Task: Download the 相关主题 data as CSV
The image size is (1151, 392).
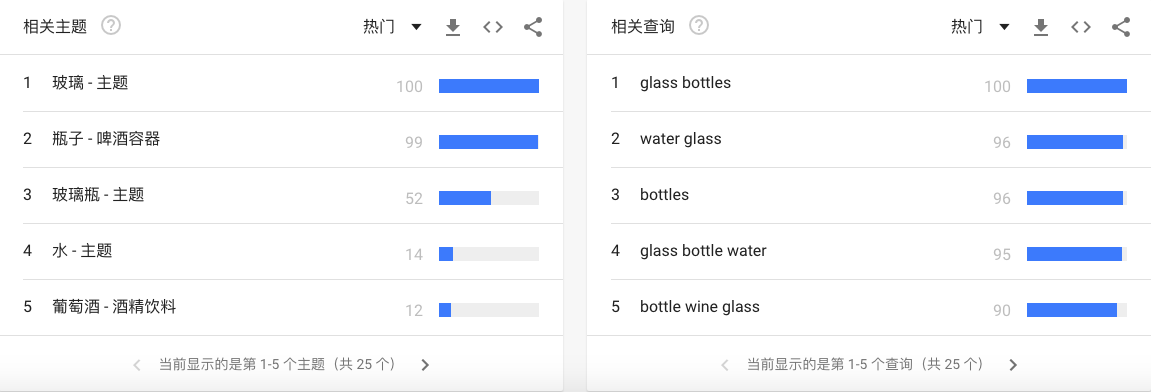Action: [453, 27]
